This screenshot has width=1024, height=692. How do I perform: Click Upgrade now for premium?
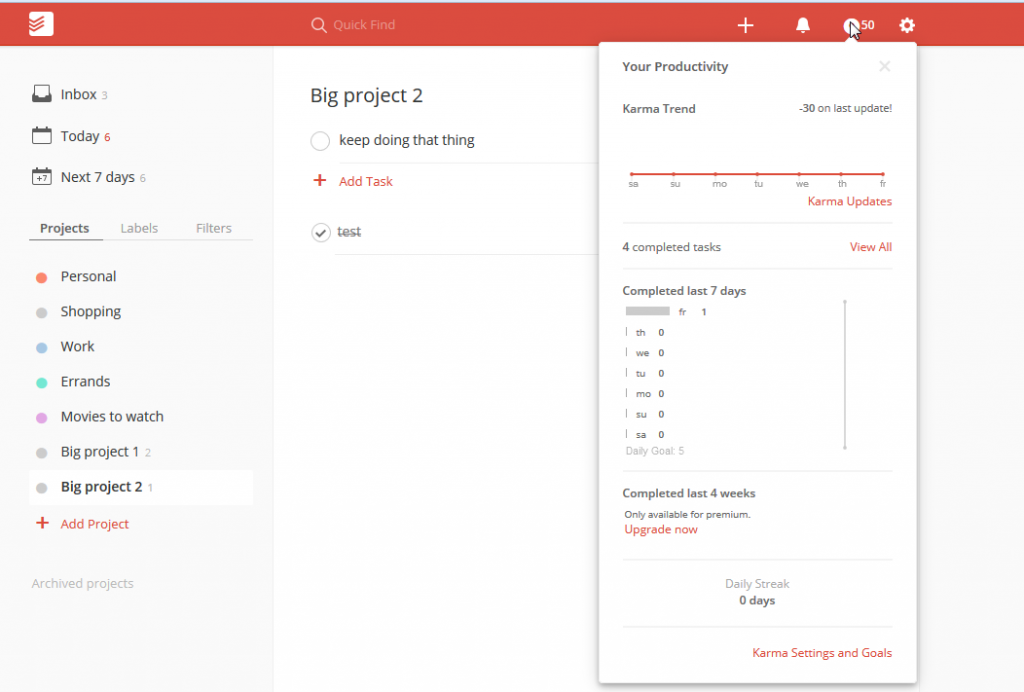click(x=660, y=530)
